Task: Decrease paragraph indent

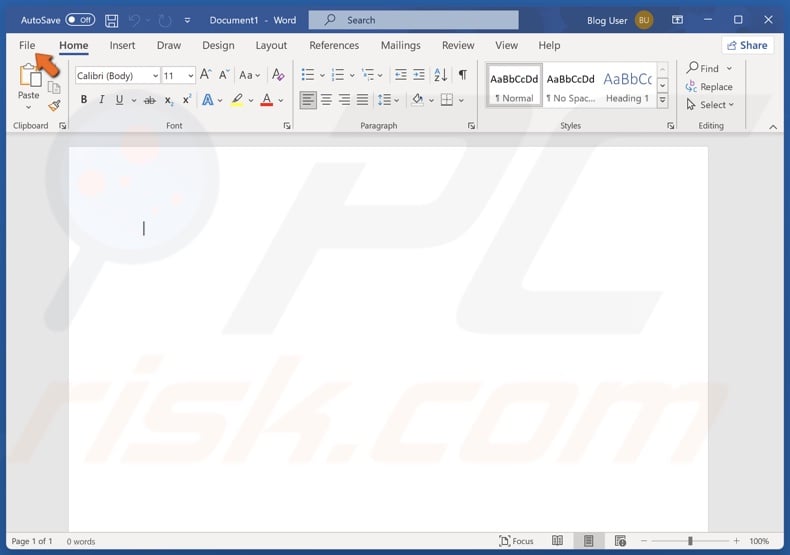Action: (x=401, y=75)
